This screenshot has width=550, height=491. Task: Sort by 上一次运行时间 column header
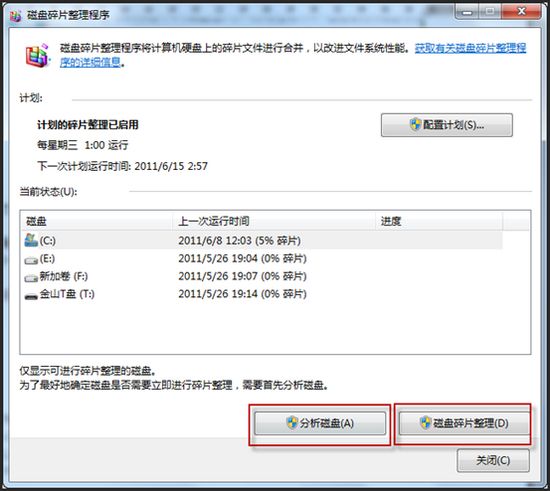click(x=274, y=221)
